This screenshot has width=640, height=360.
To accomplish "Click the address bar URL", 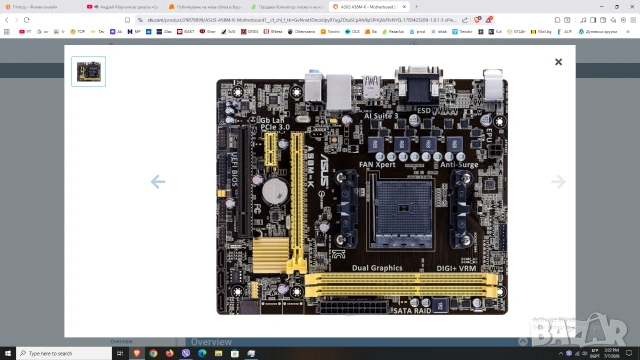I will [x=302, y=20].
